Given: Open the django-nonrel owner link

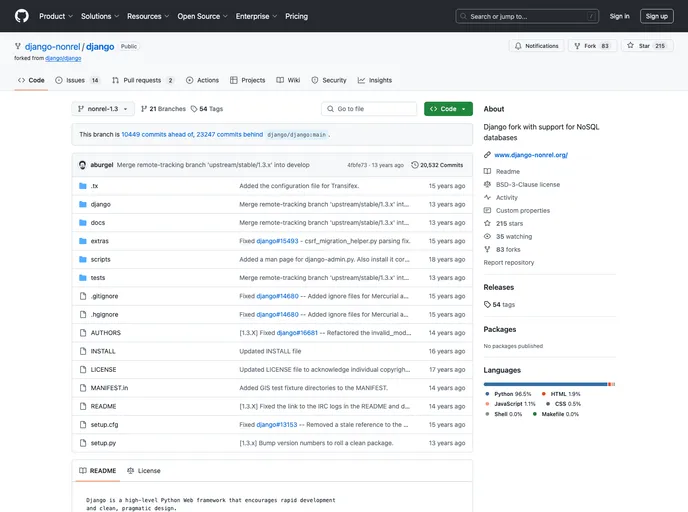Looking at the screenshot, I should (x=52, y=47).
